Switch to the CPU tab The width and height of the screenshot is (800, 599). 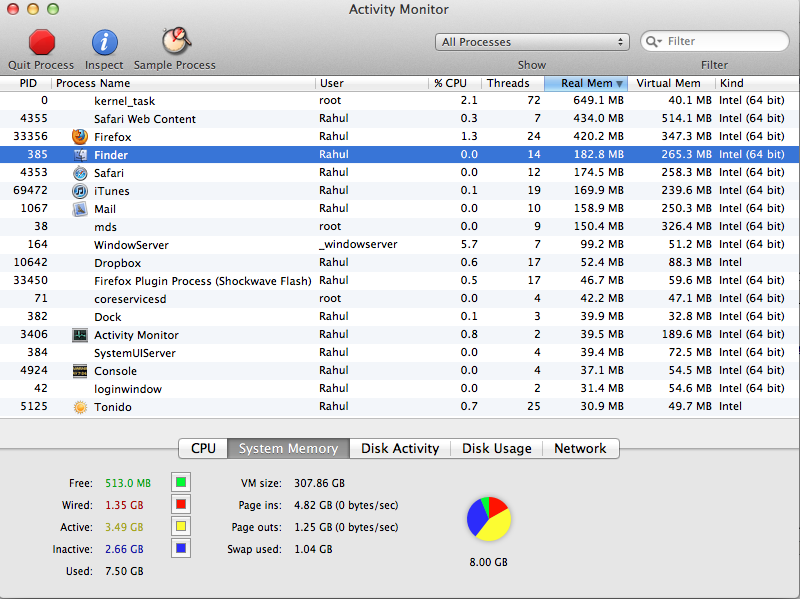tap(203, 448)
